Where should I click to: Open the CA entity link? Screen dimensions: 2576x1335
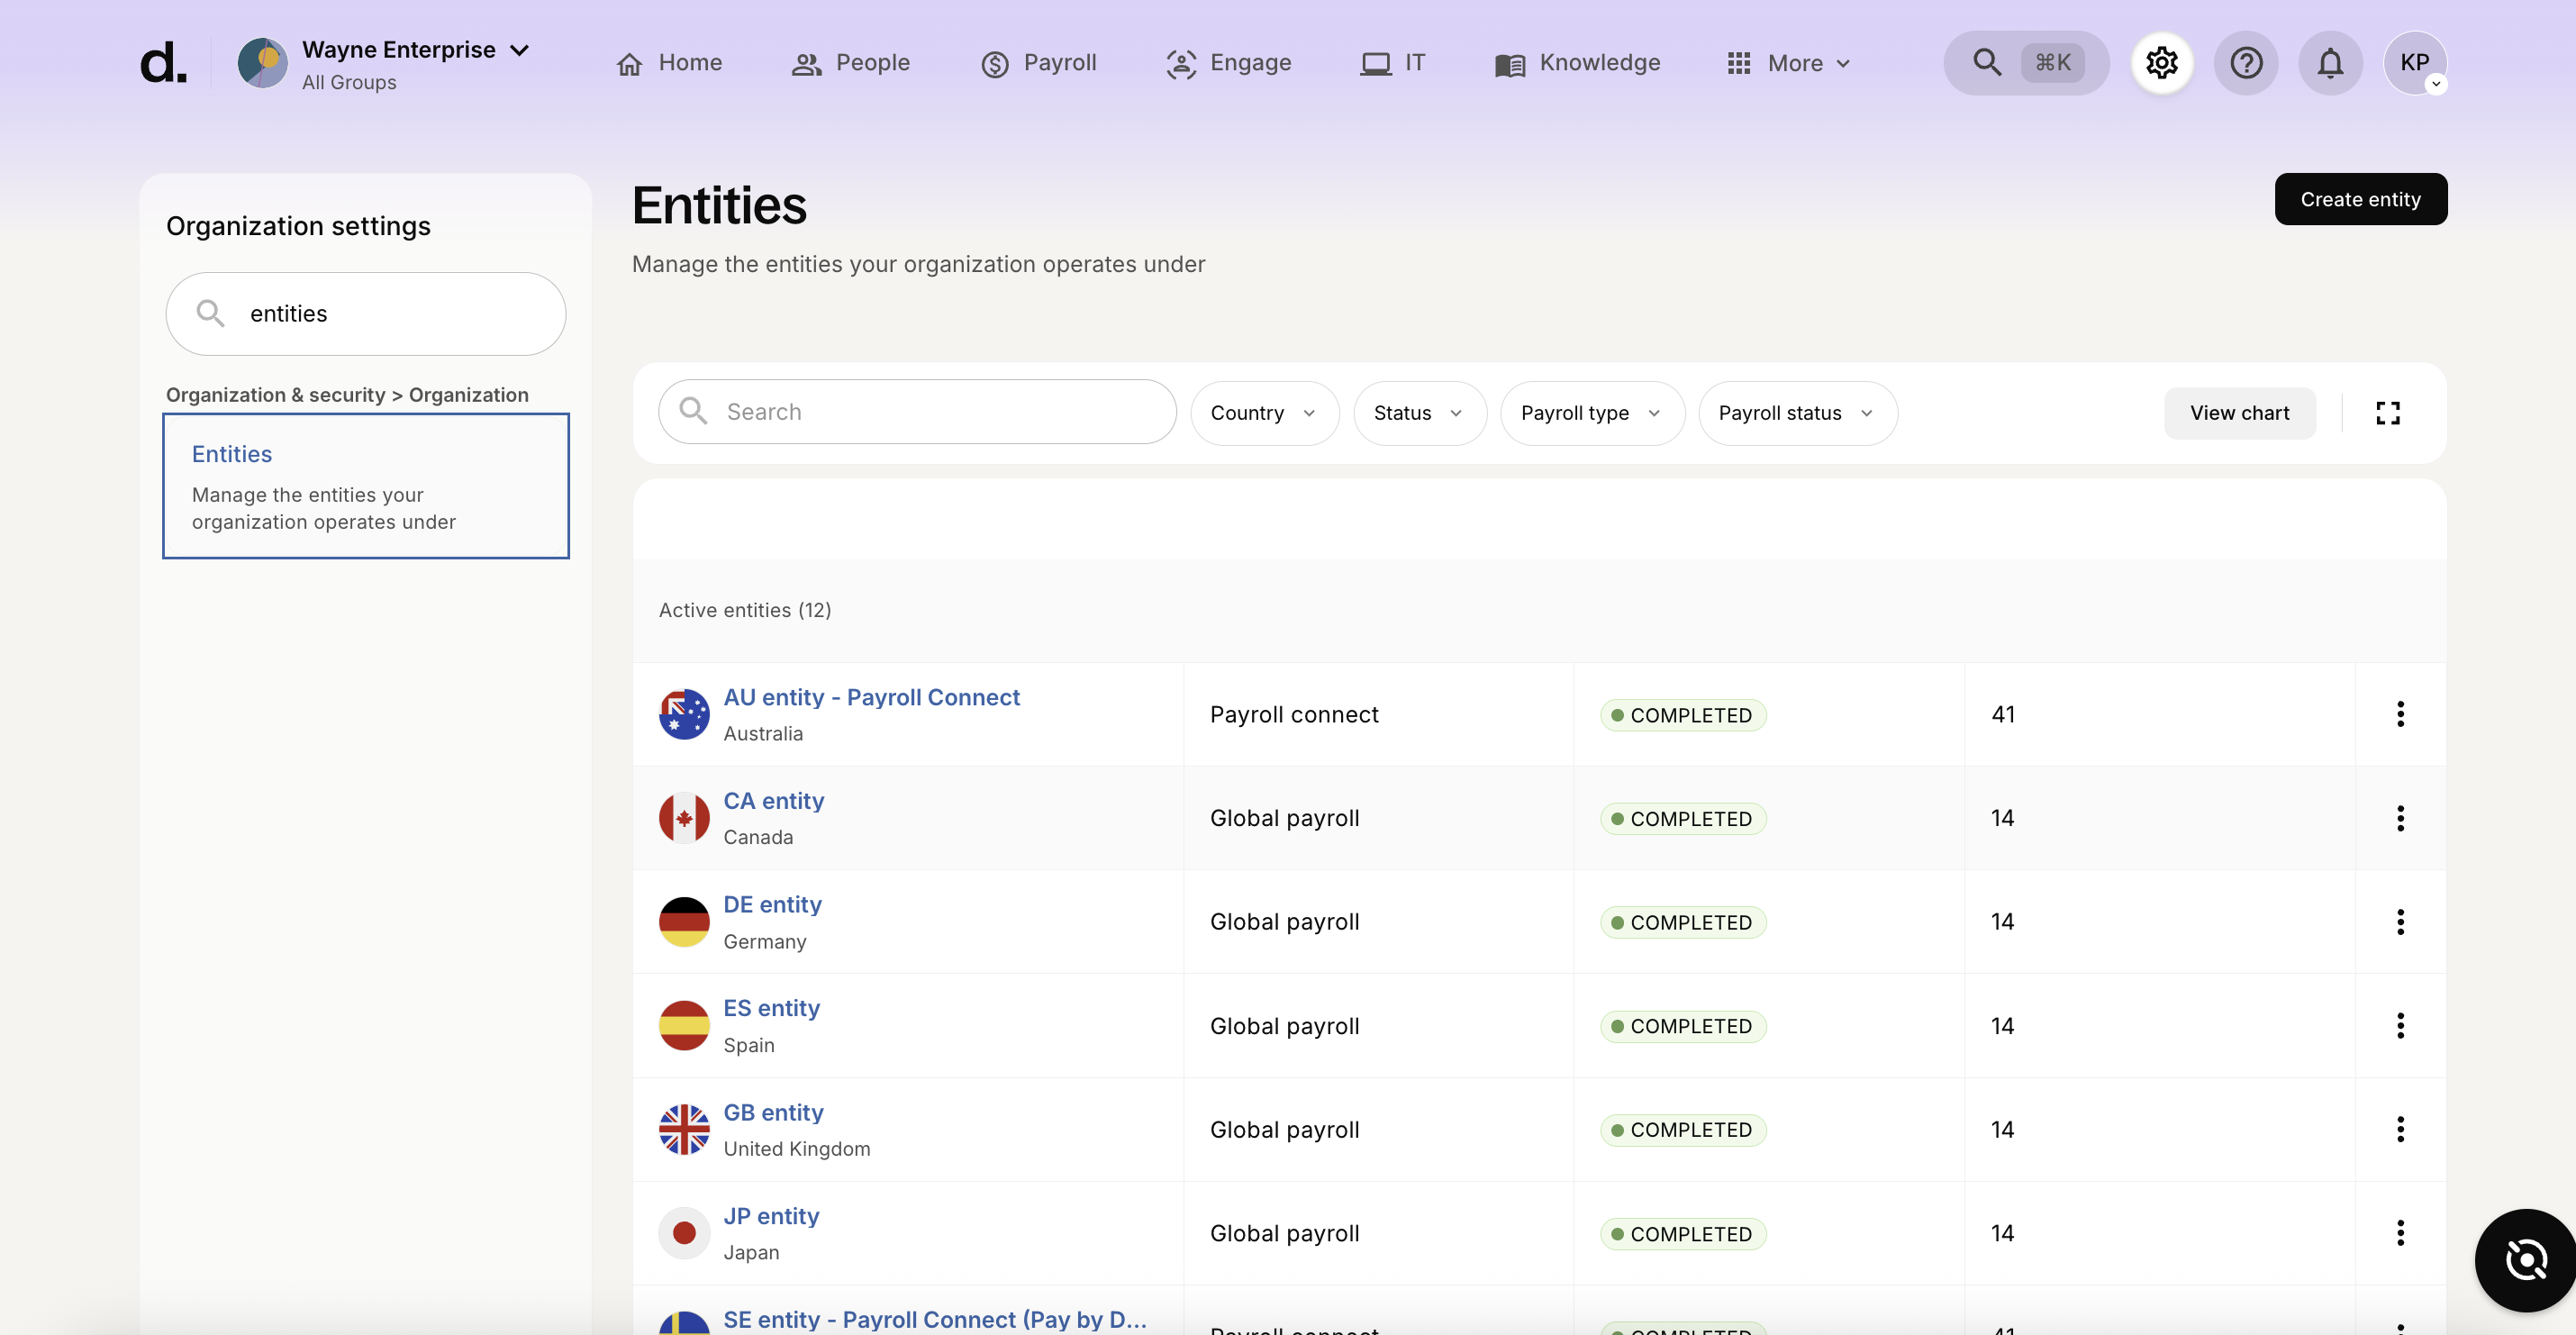pyautogui.click(x=773, y=801)
